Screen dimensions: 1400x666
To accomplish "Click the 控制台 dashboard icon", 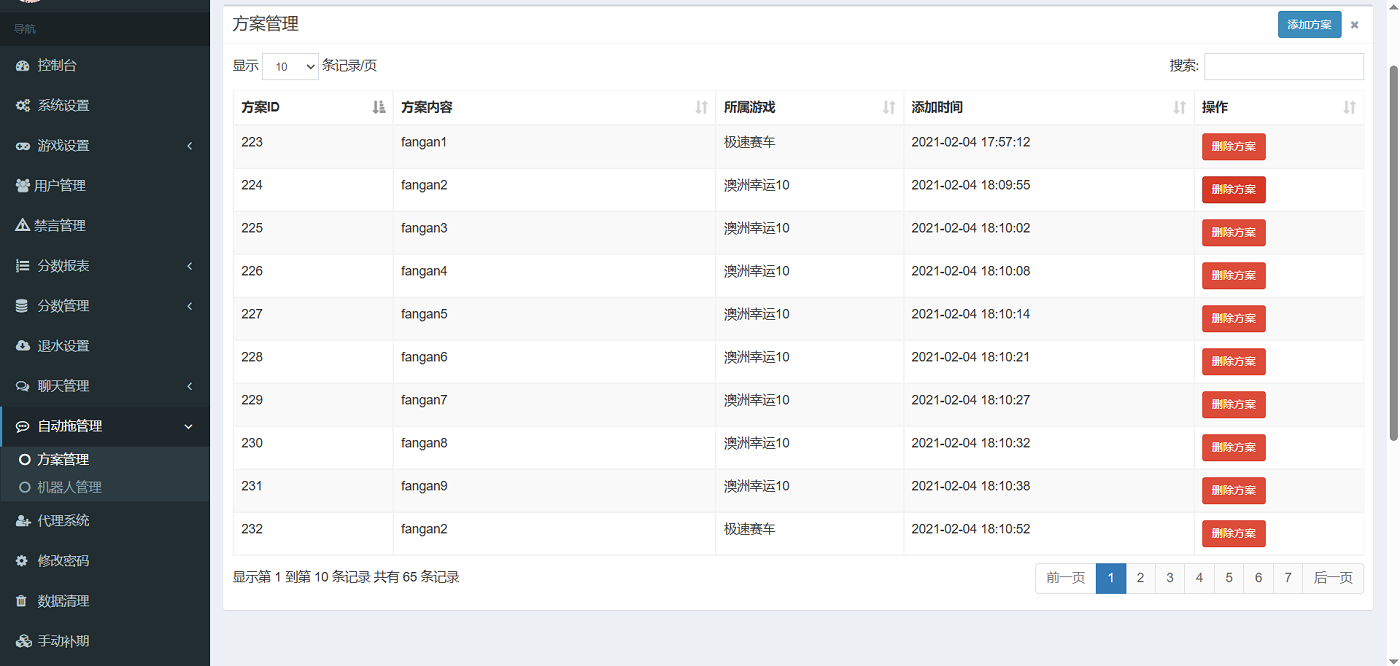I will (23, 66).
